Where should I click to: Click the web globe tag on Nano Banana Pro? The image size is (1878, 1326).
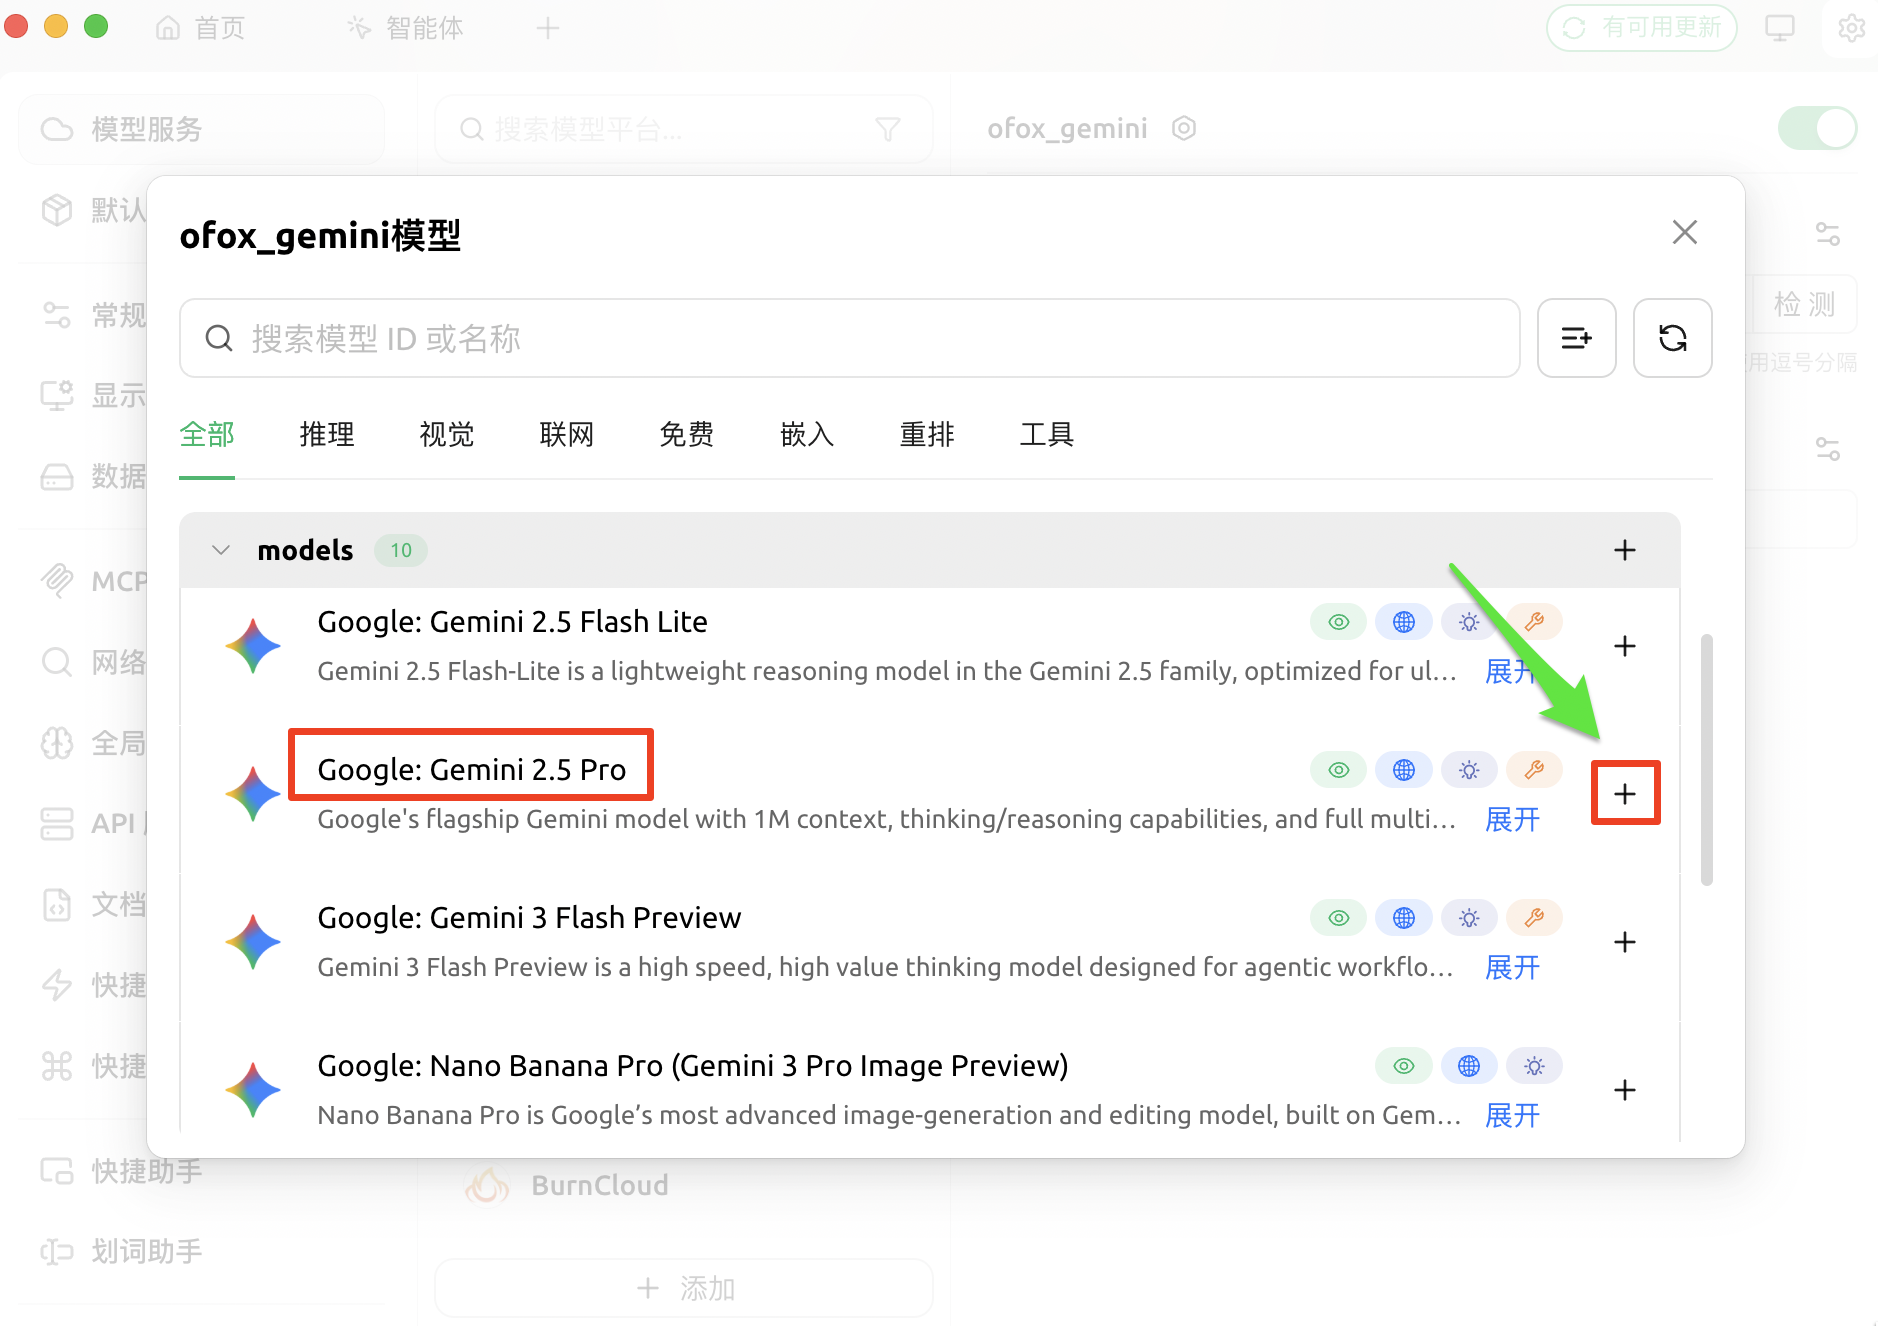[x=1469, y=1066]
